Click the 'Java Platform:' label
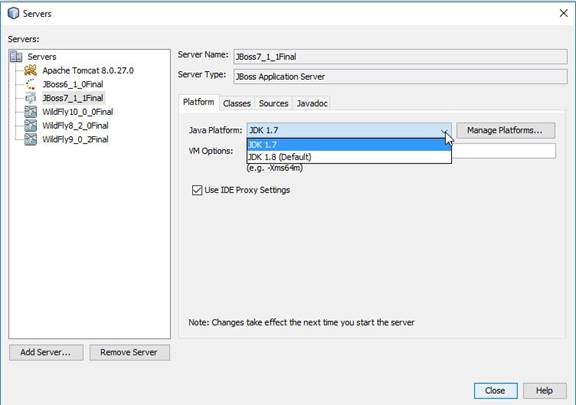This screenshot has height=405, width=576. click(215, 130)
